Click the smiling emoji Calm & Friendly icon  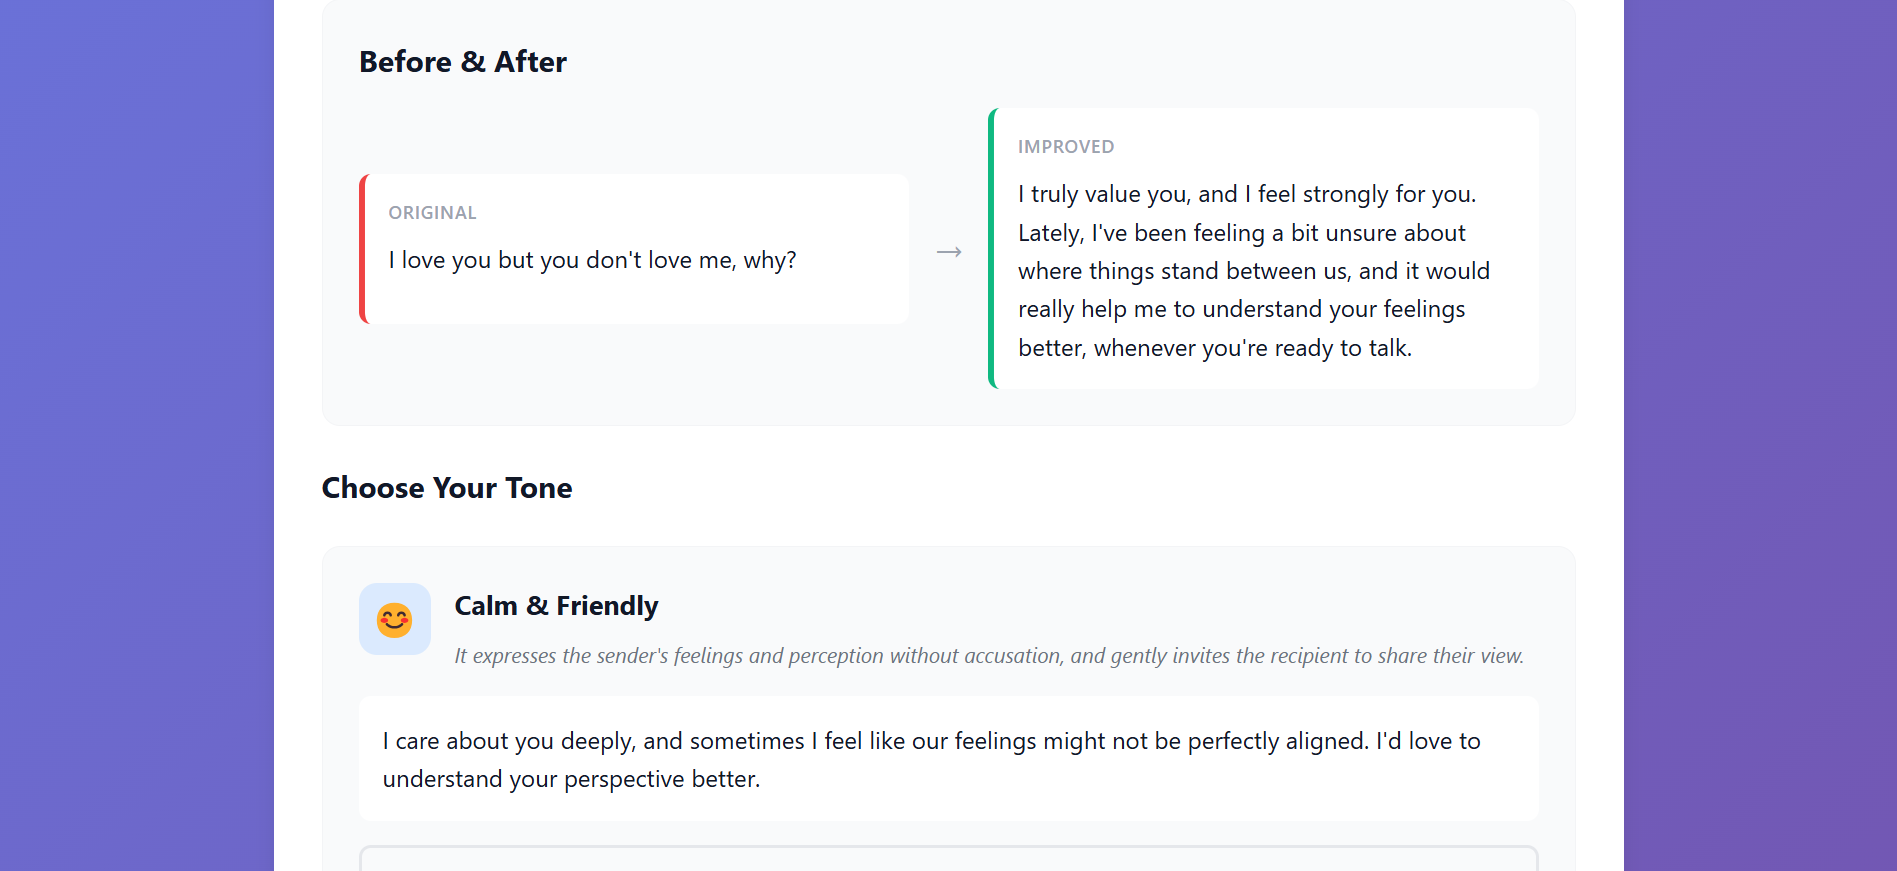point(395,620)
